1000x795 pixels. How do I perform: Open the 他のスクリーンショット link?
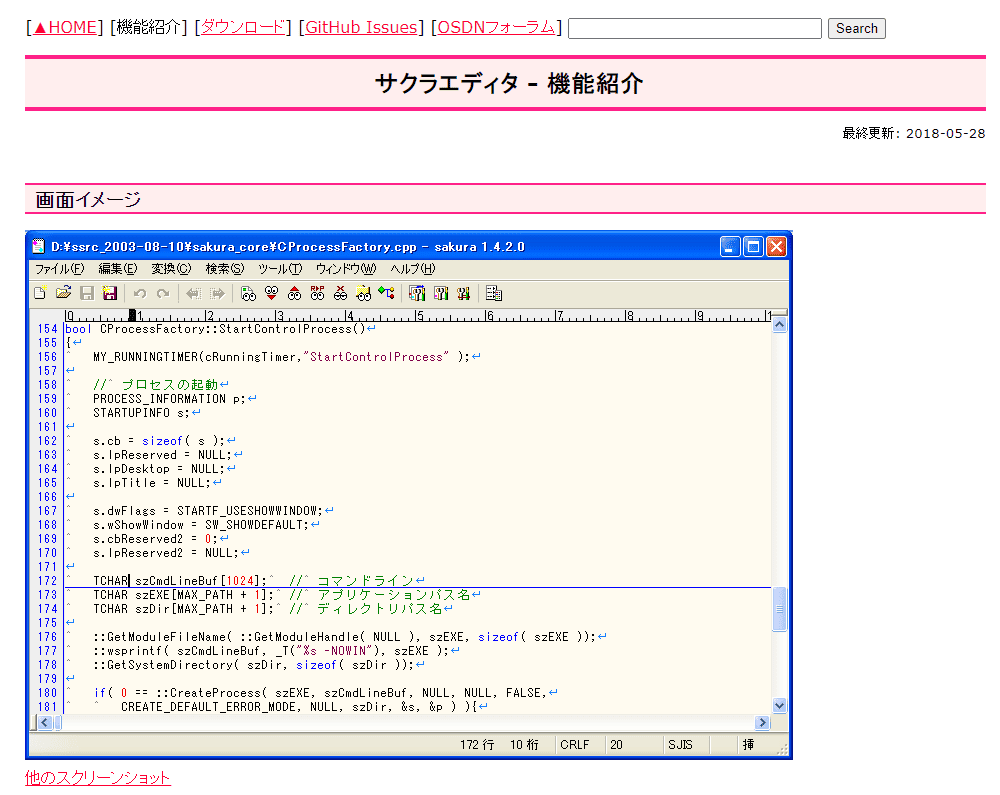(x=98, y=778)
